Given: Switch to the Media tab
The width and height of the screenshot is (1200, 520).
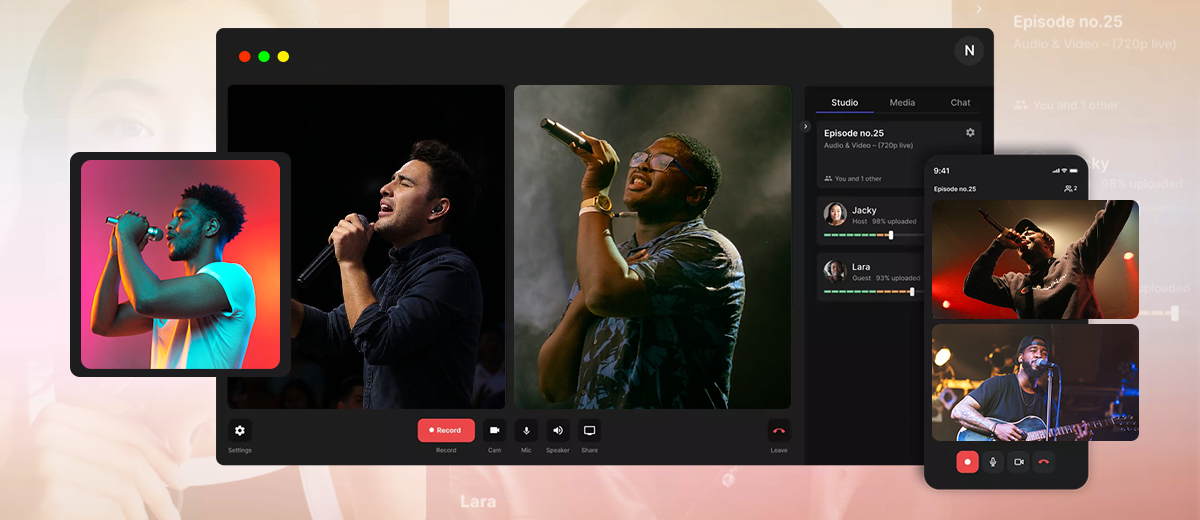Looking at the screenshot, I should (x=902, y=103).
